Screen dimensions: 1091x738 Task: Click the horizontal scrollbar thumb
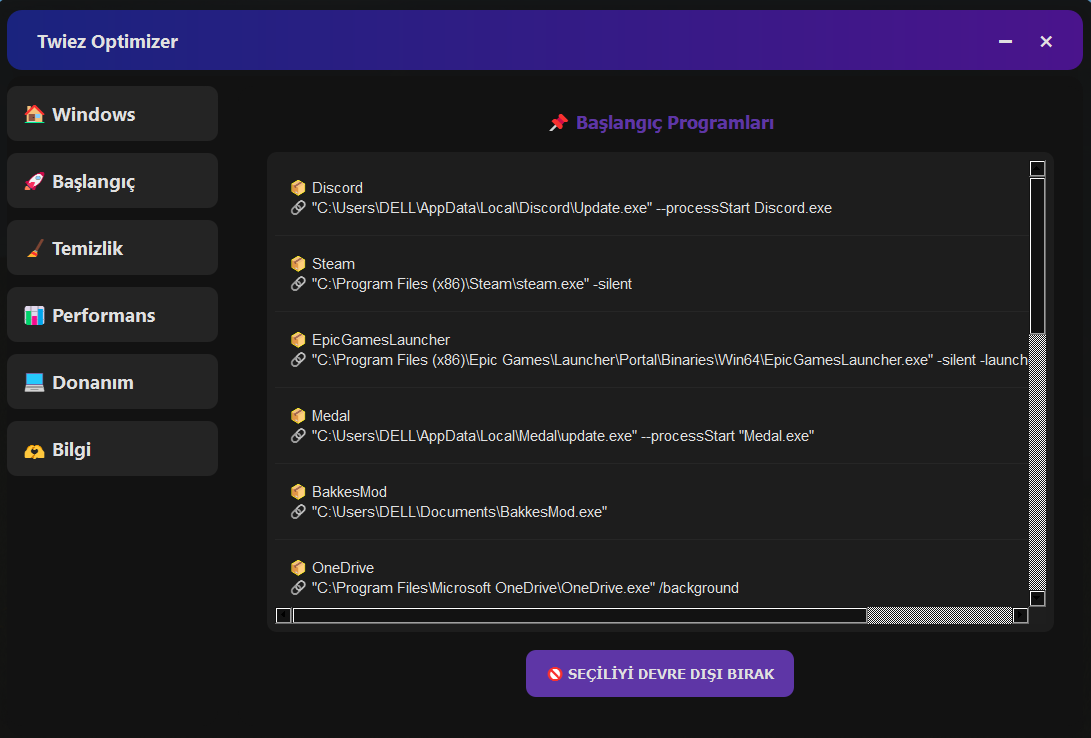click(x=580, y=615)
